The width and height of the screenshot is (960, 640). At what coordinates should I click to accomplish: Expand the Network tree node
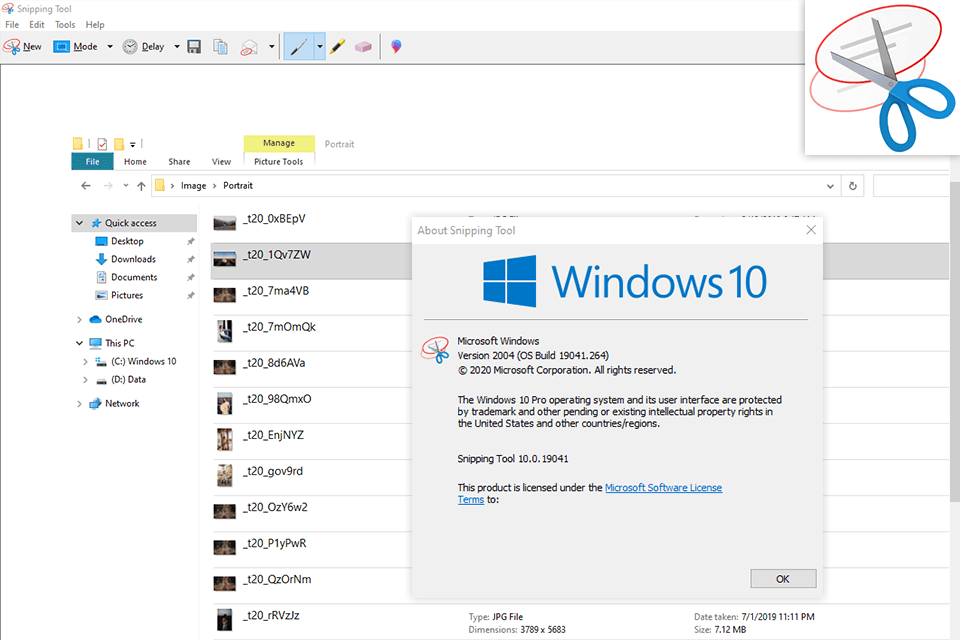click(79, 403)
